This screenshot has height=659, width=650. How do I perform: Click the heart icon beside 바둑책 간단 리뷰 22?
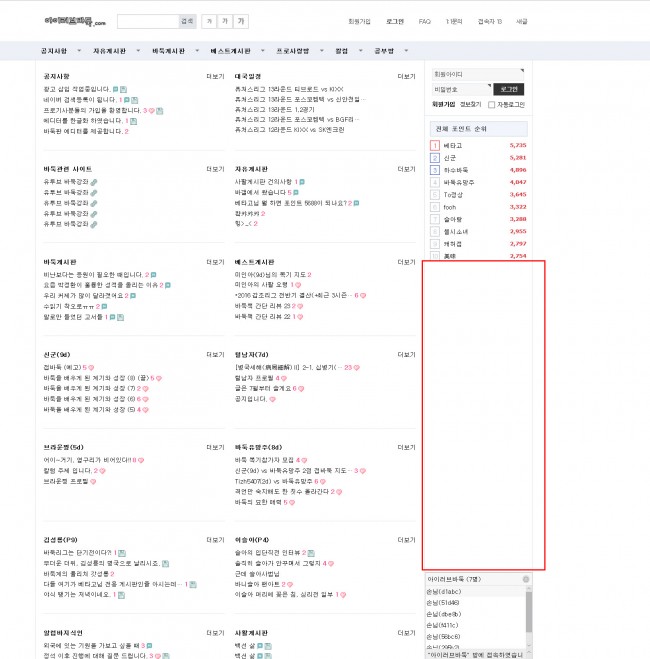pos(300,317)
